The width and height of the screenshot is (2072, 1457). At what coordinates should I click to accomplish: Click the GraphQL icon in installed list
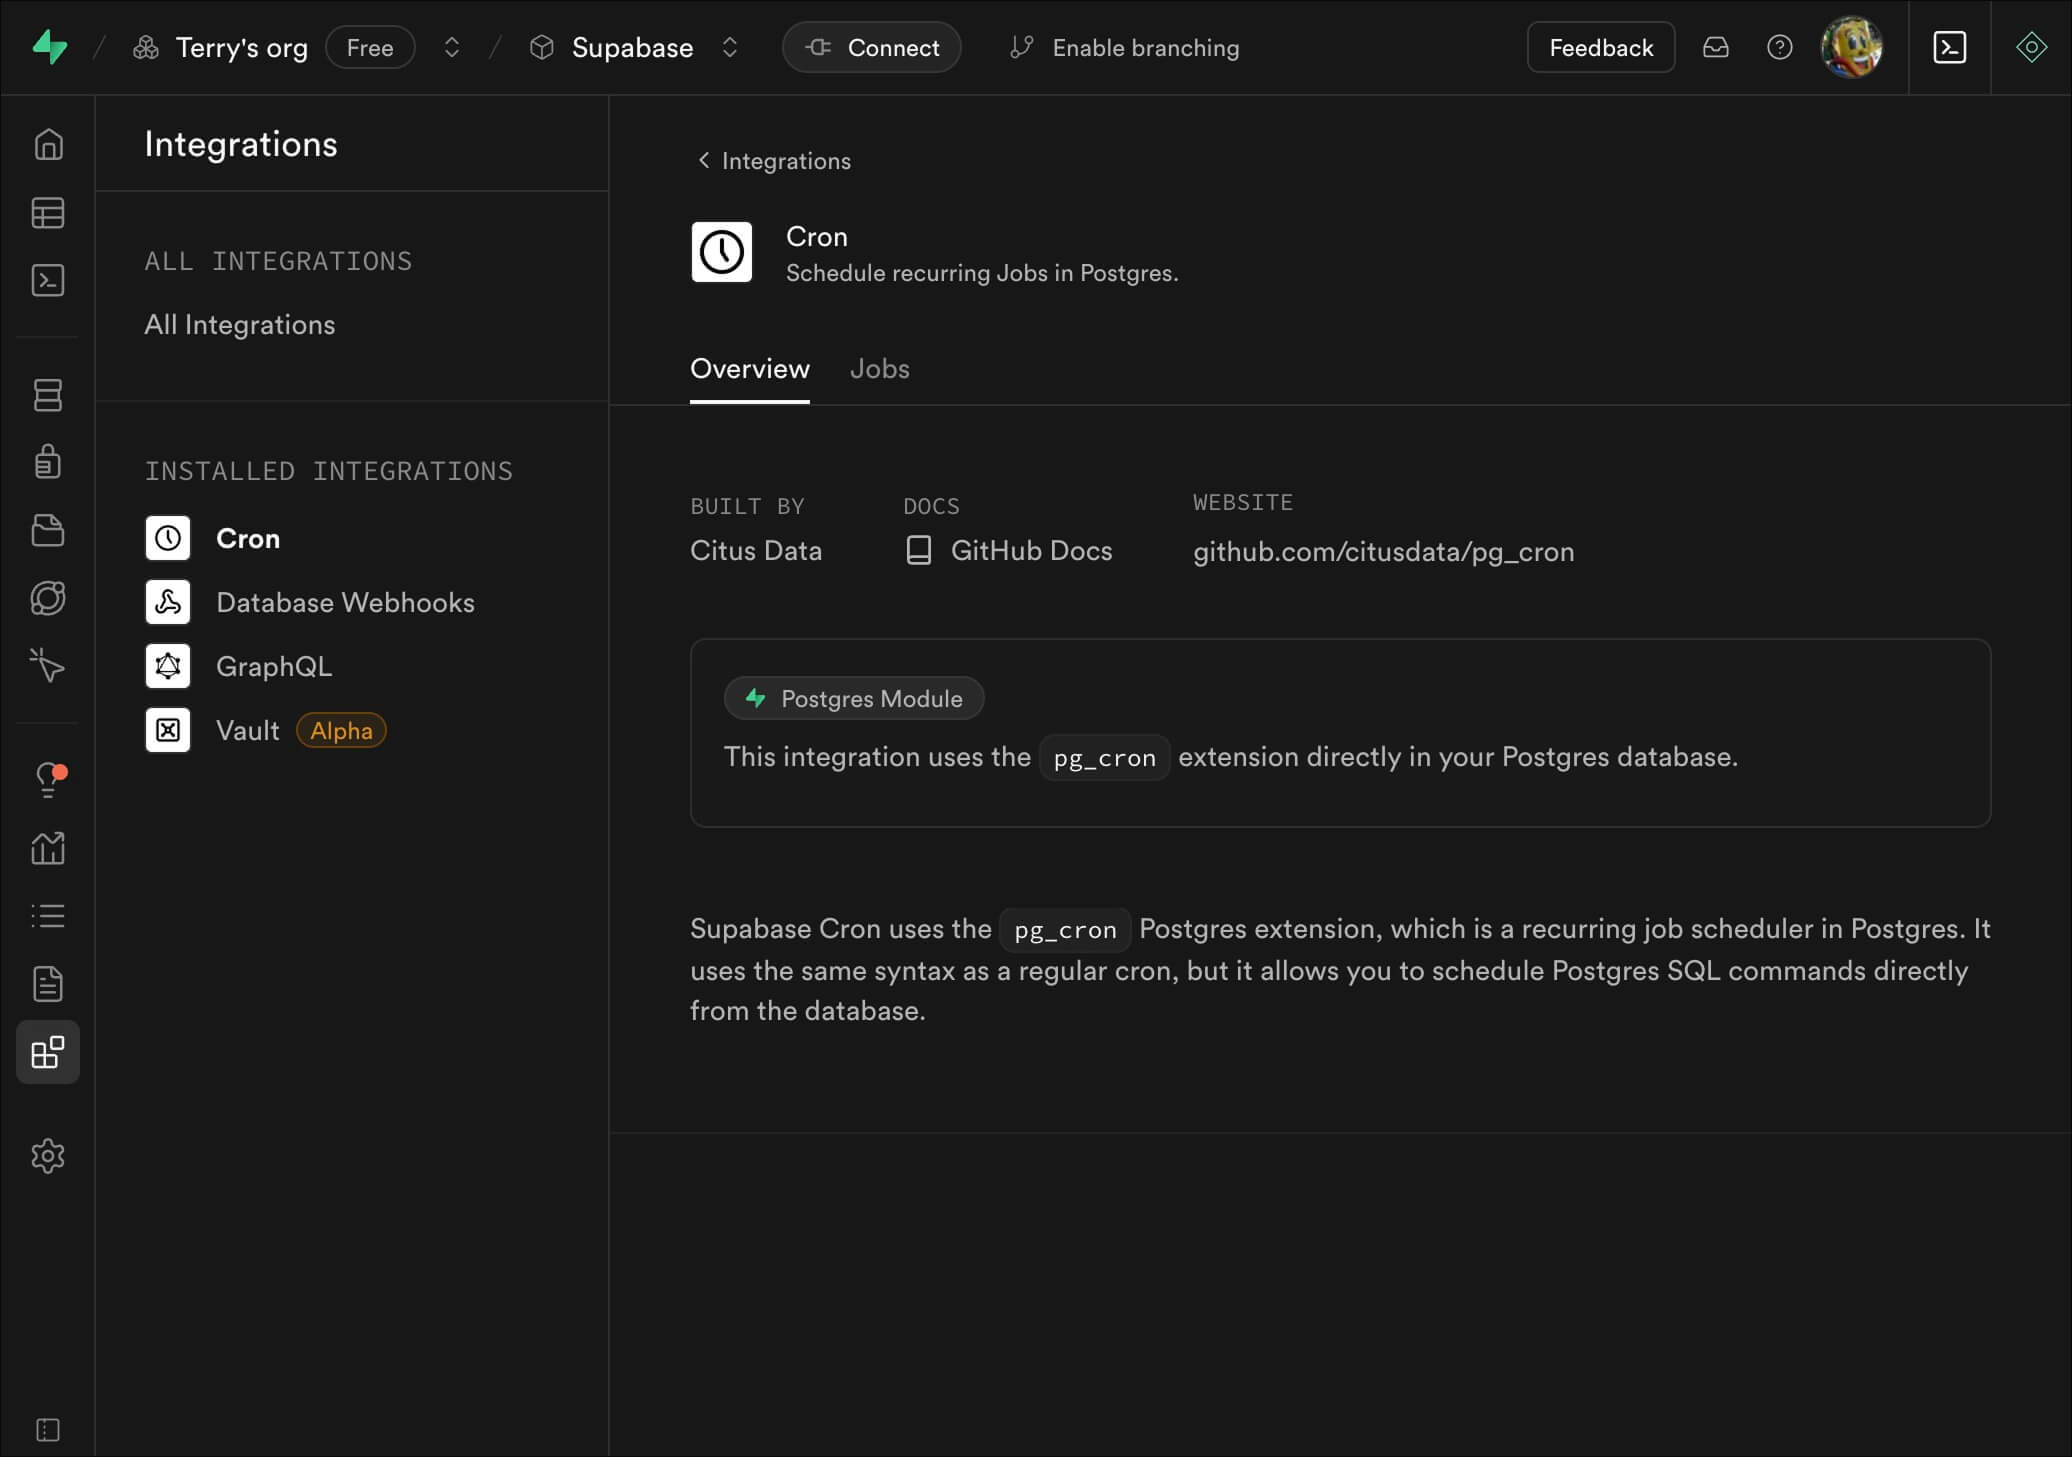[168, 666]
